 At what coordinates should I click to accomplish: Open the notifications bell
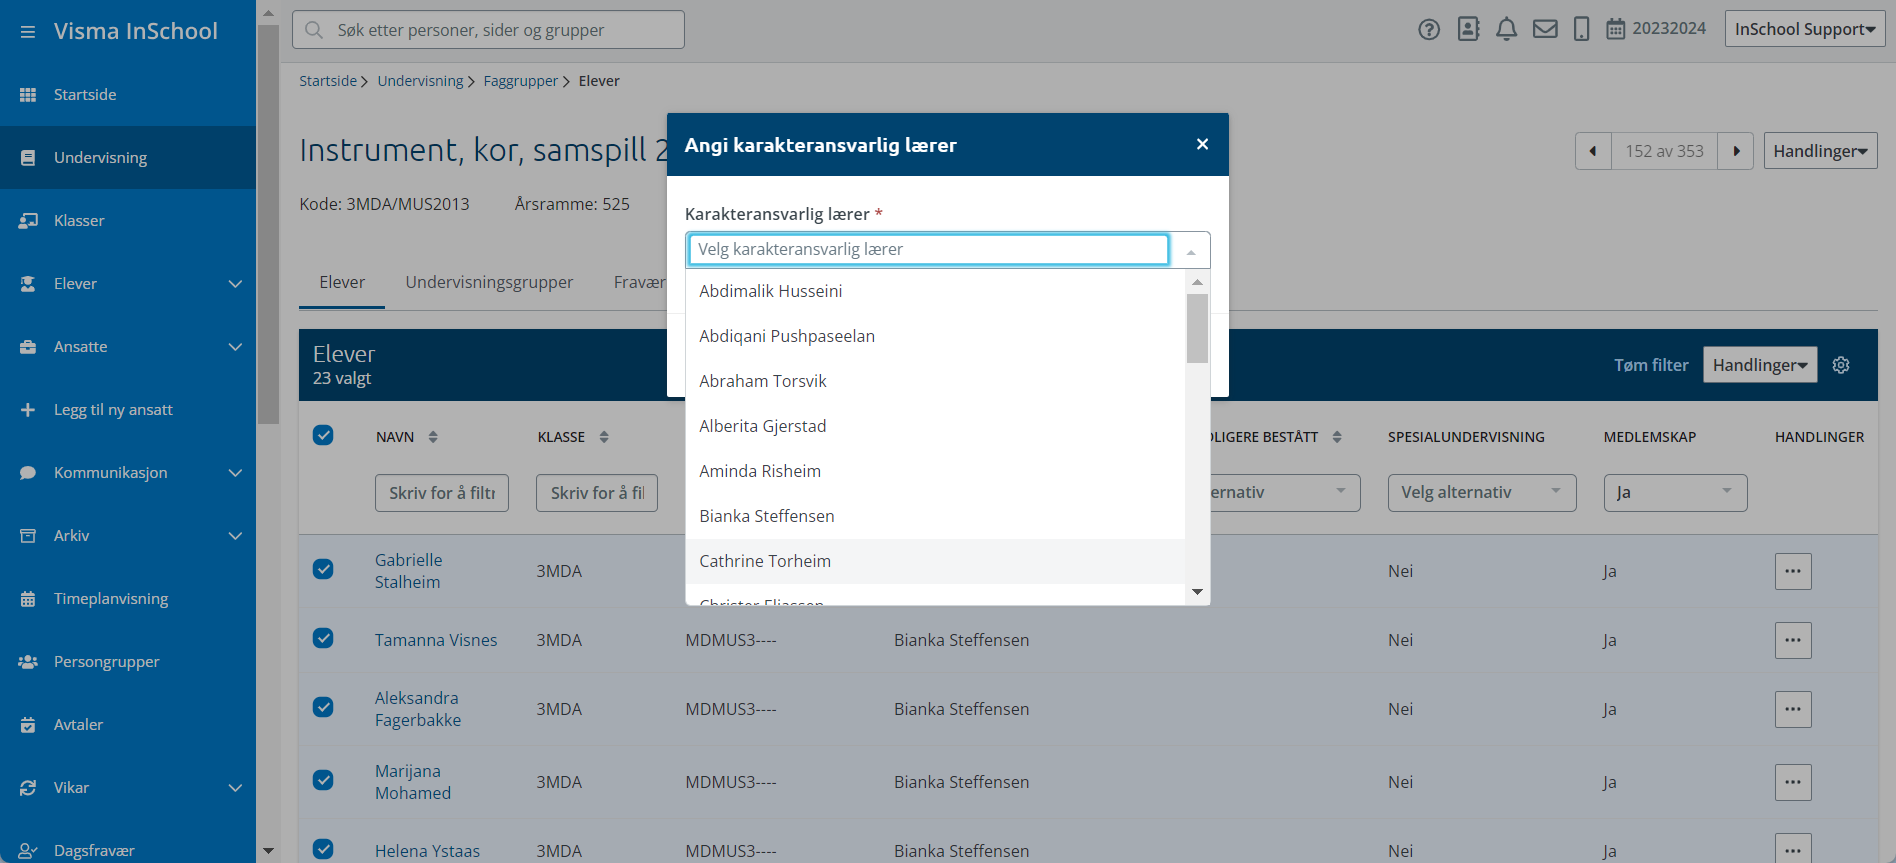[1506, 29]
